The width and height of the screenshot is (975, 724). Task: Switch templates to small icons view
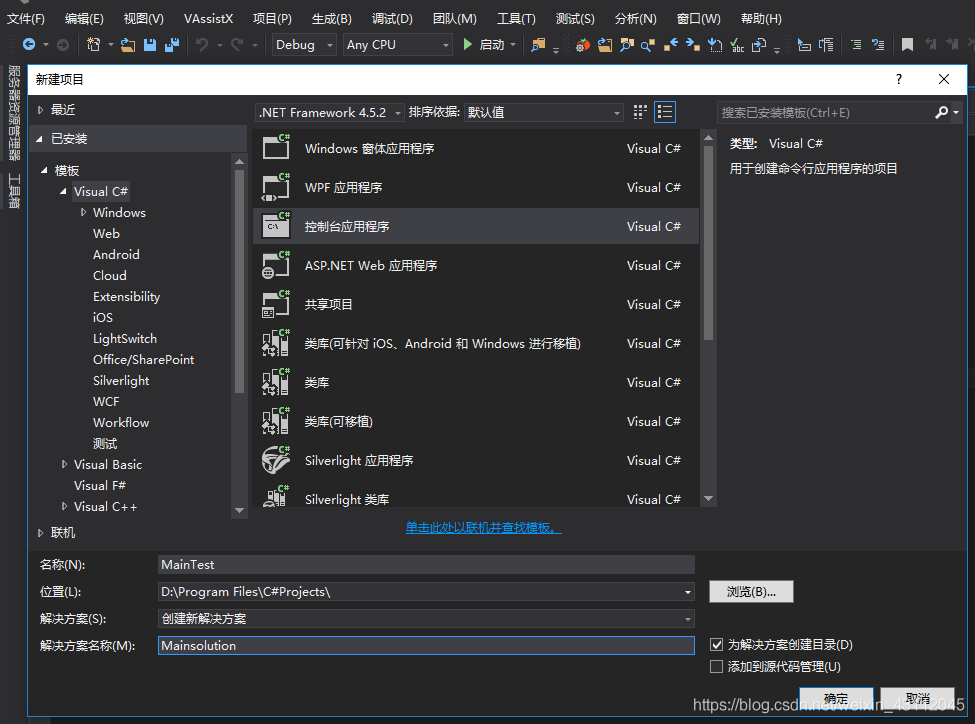click(x=641, y=113)
